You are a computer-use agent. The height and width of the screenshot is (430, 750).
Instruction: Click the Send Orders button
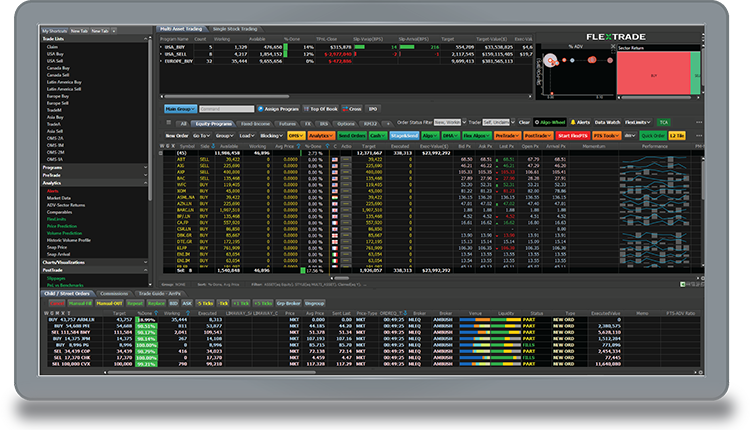click(351, 134)
